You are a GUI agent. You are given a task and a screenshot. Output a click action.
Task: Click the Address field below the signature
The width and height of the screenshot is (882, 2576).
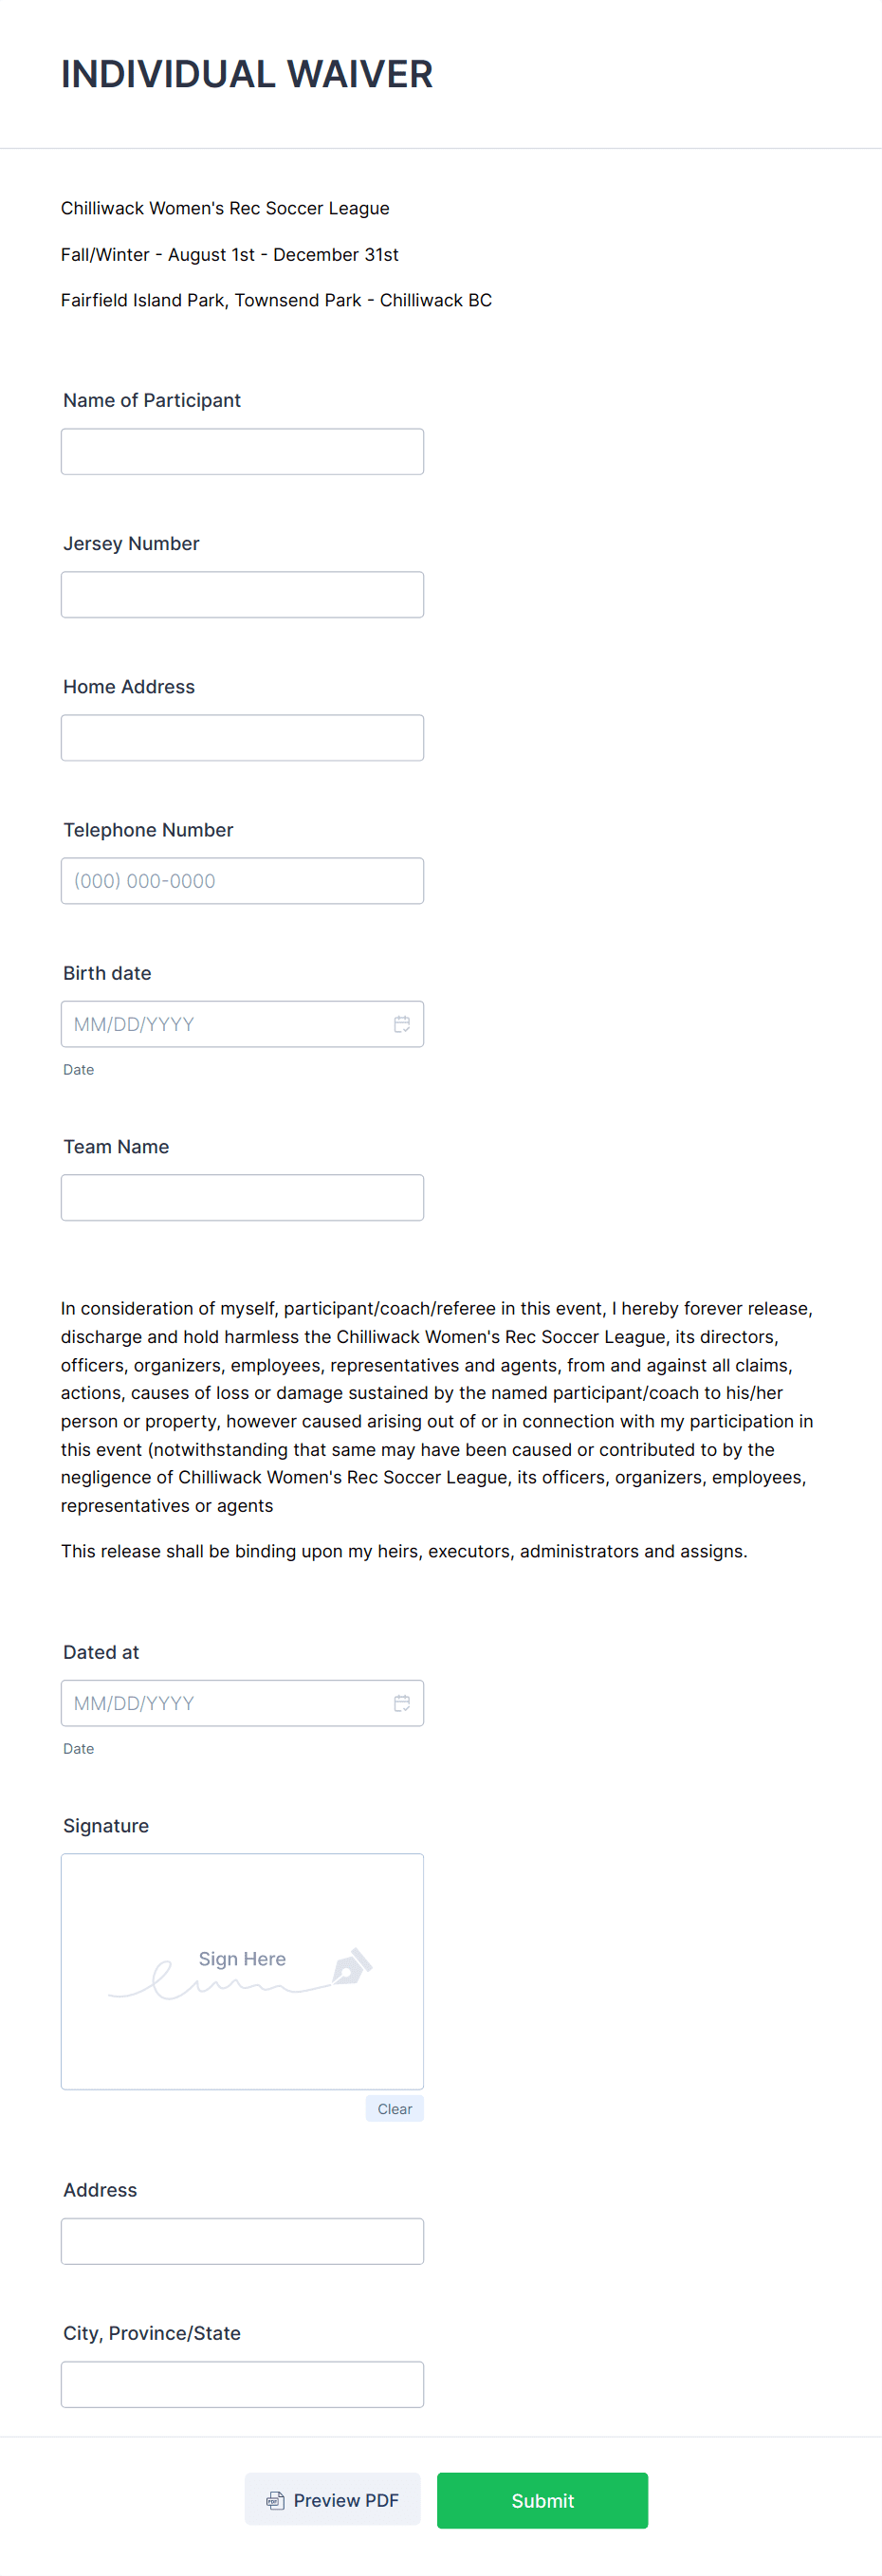[x=242, y=2240]
